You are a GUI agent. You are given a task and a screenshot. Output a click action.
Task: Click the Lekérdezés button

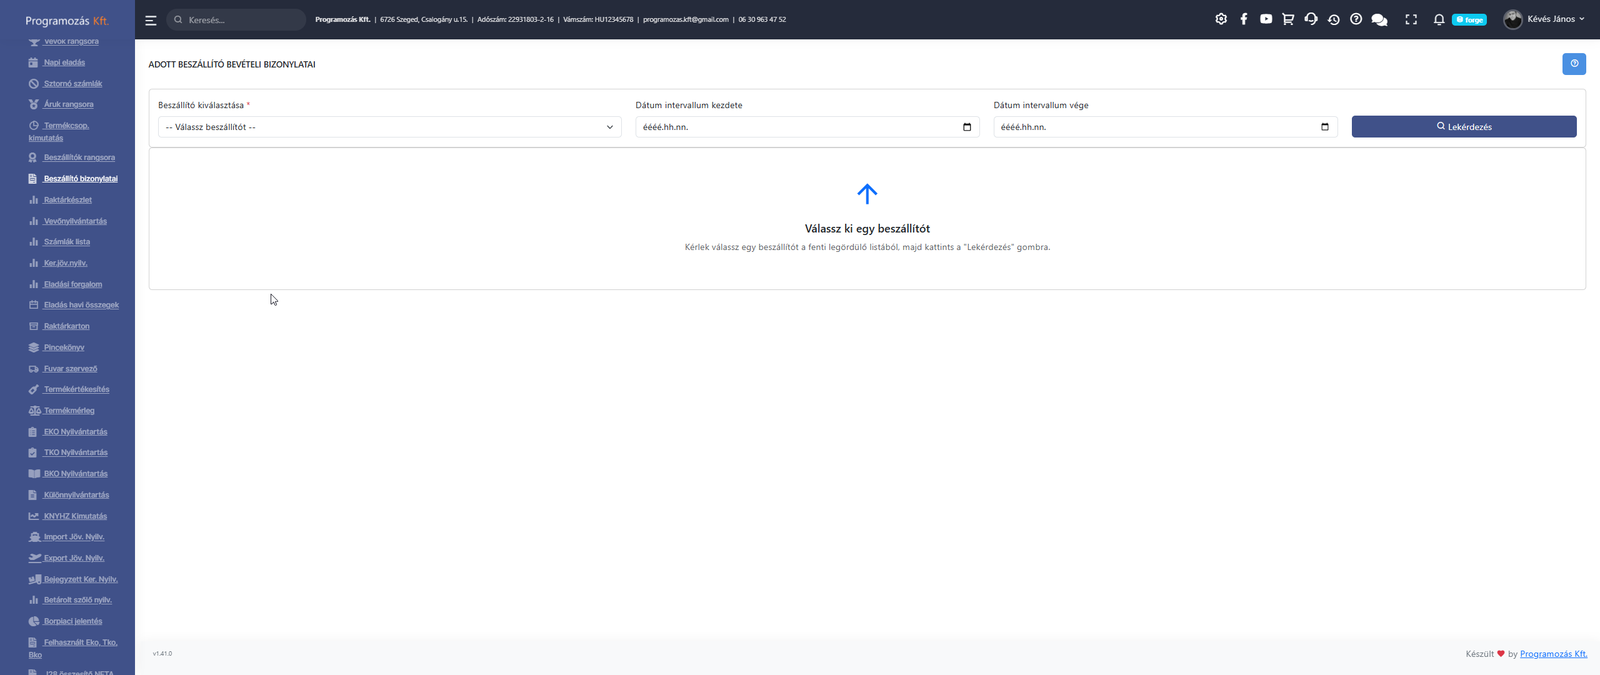tap(1464, 127)
